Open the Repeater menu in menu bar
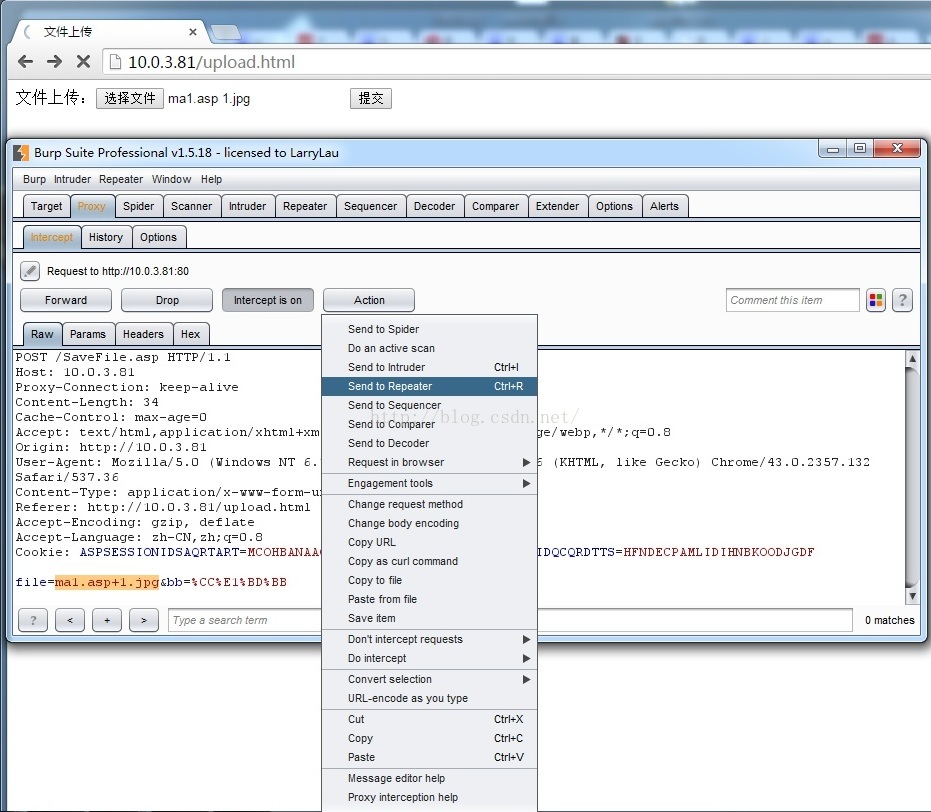Viewport: 931px width, 812px height. [121, 179]
